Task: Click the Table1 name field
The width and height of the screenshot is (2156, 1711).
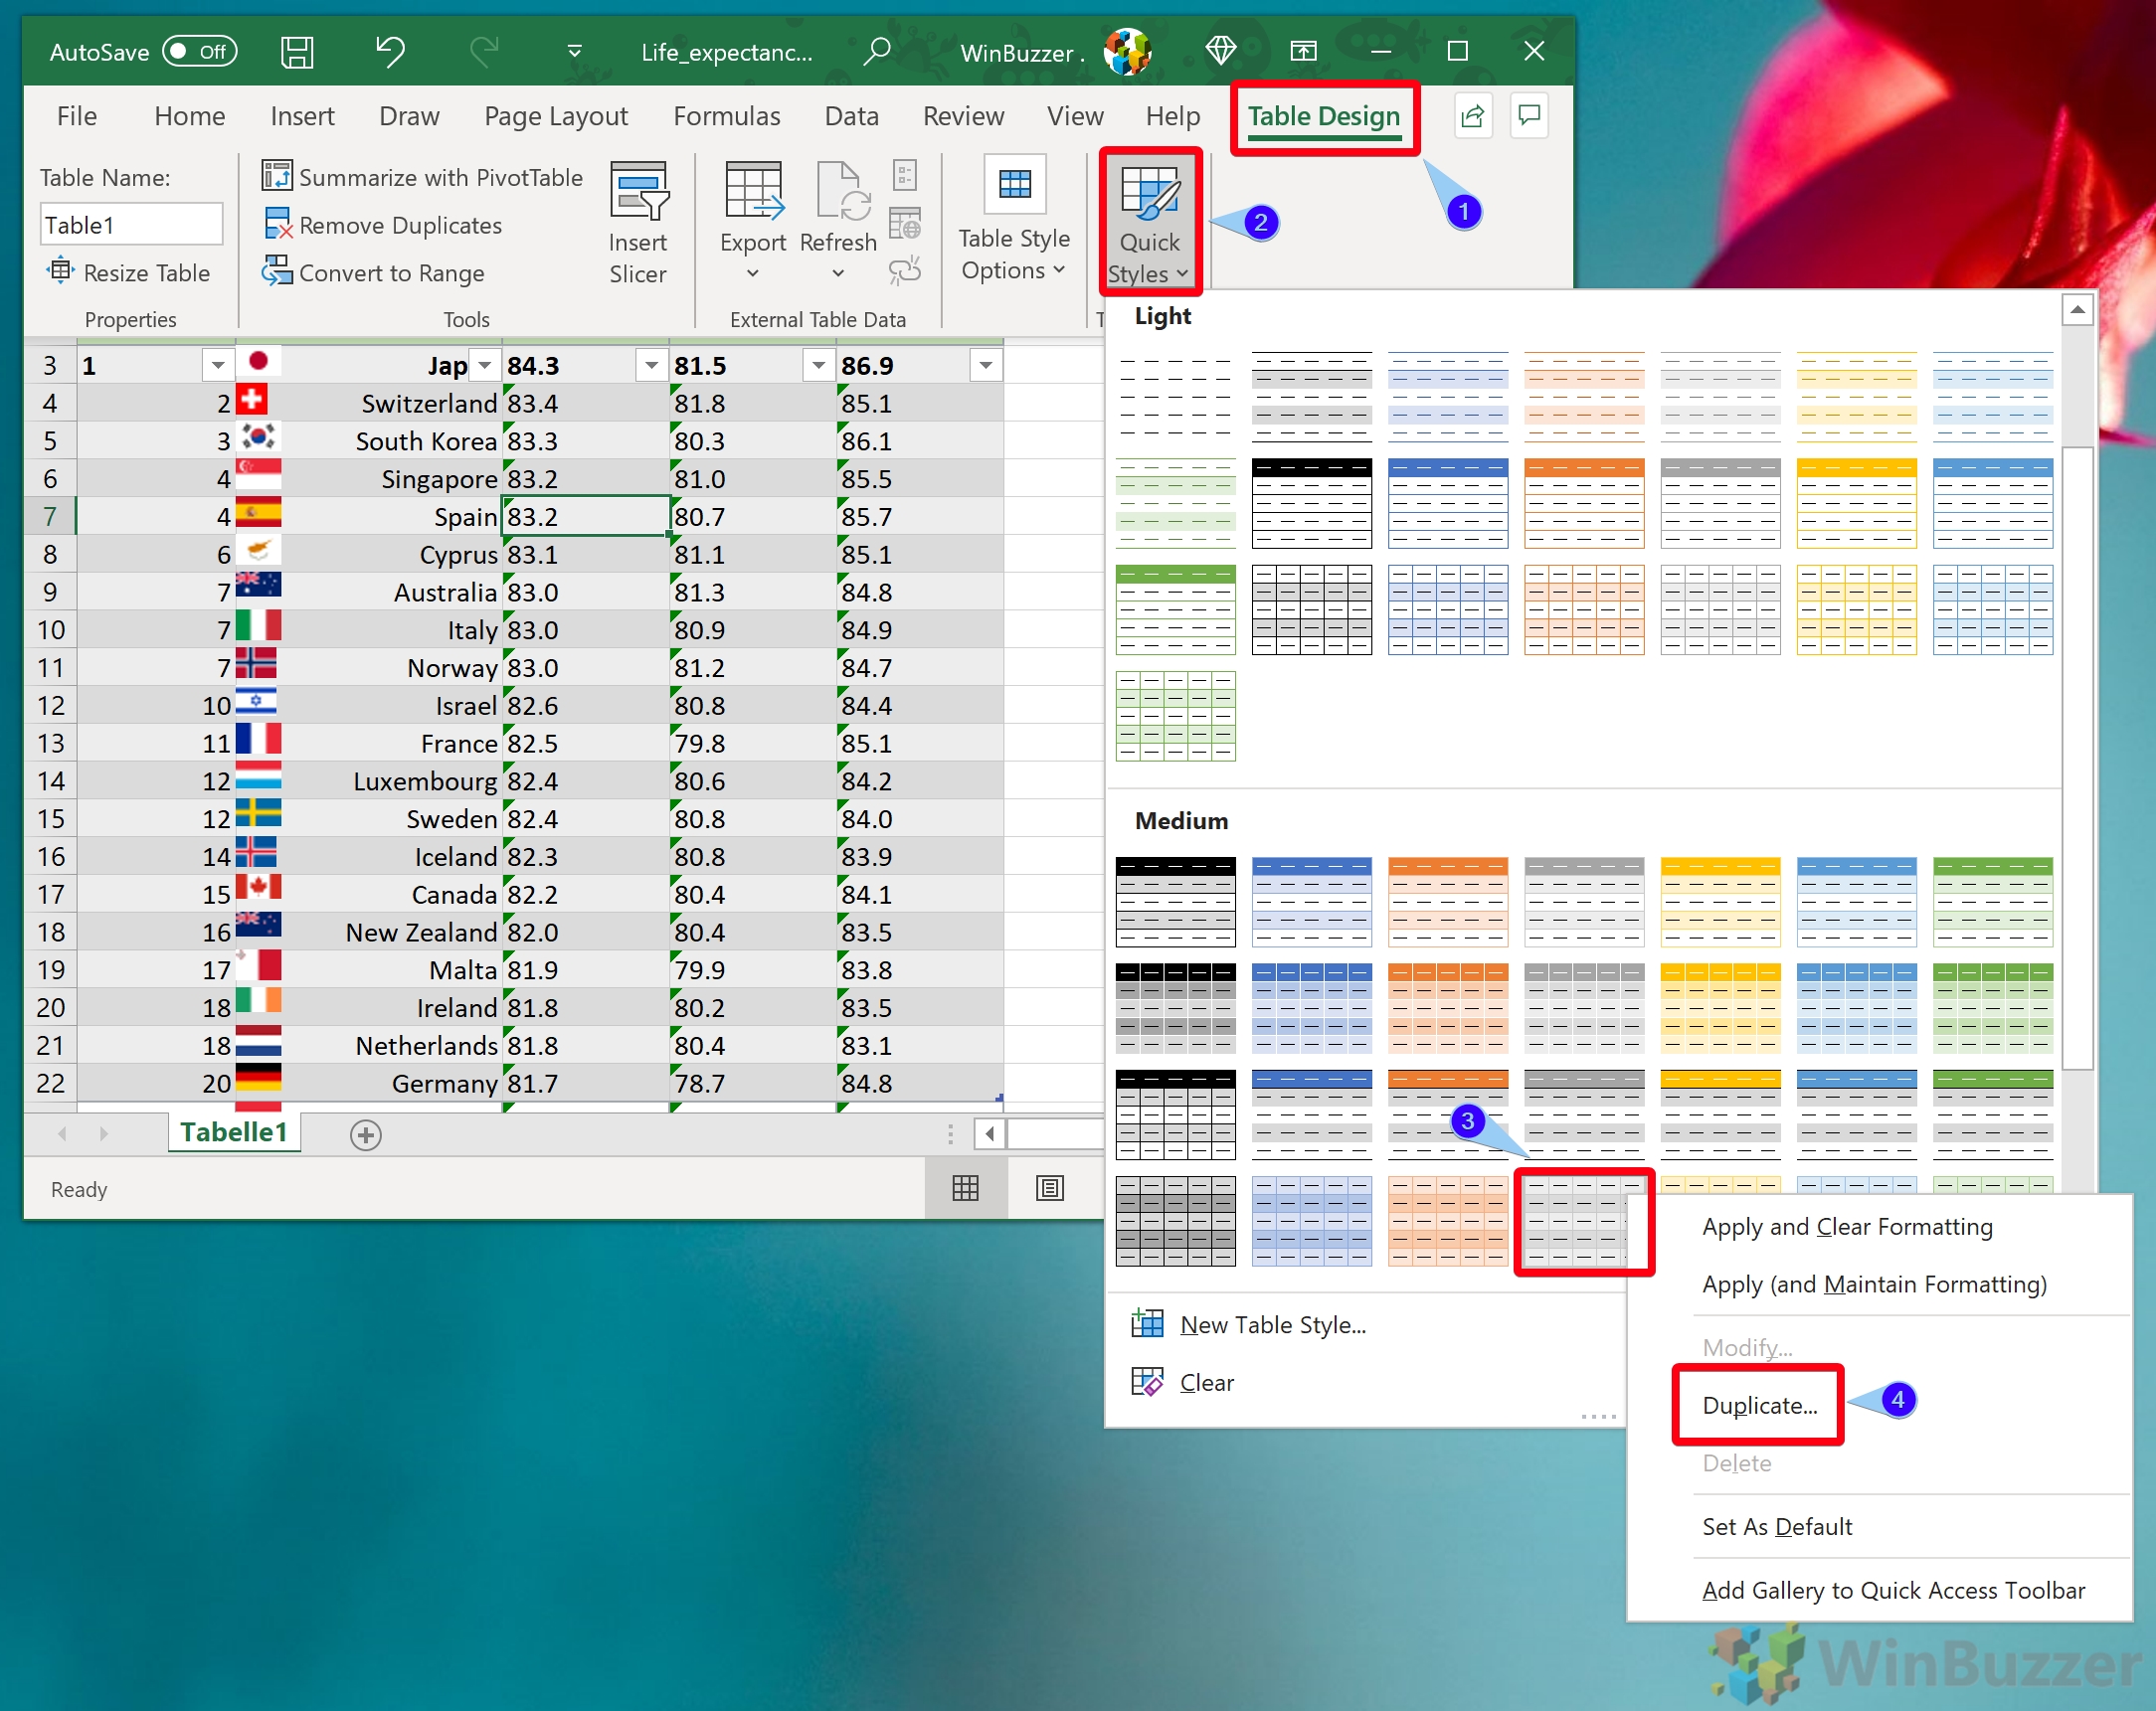Action: [x=131, y=223]
